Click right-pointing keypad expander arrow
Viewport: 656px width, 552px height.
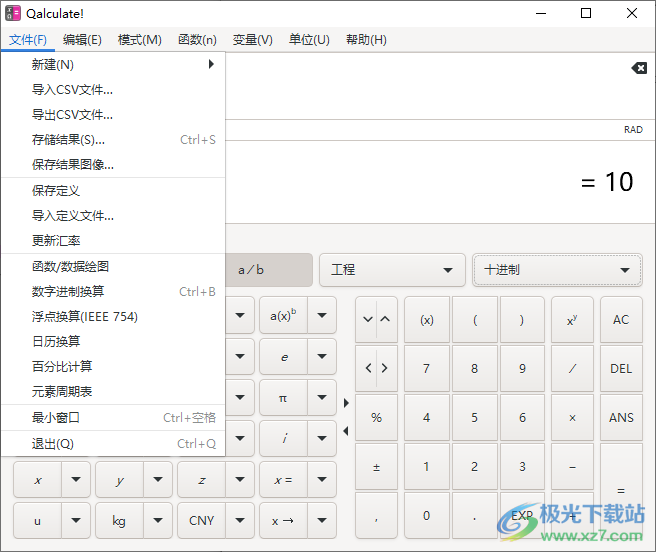coord(346,403)
